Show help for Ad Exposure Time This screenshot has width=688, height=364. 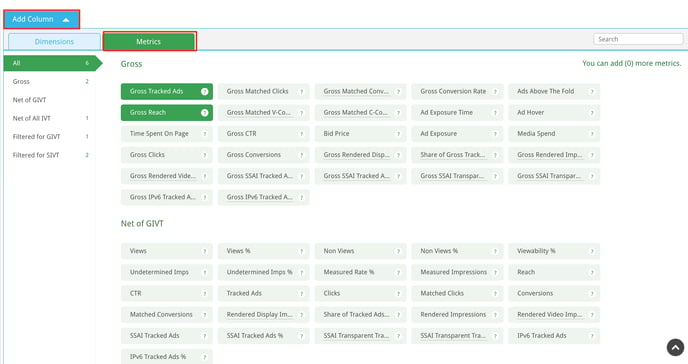(495, 113)
